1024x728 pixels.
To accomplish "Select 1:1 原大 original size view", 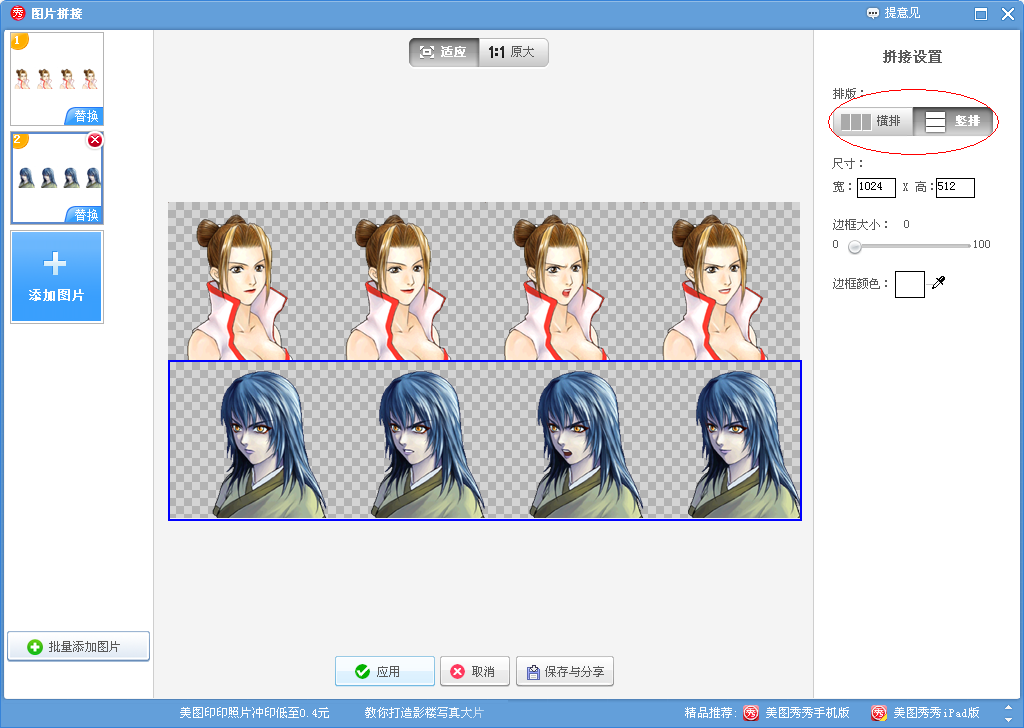I will click(x=513, y=52).
